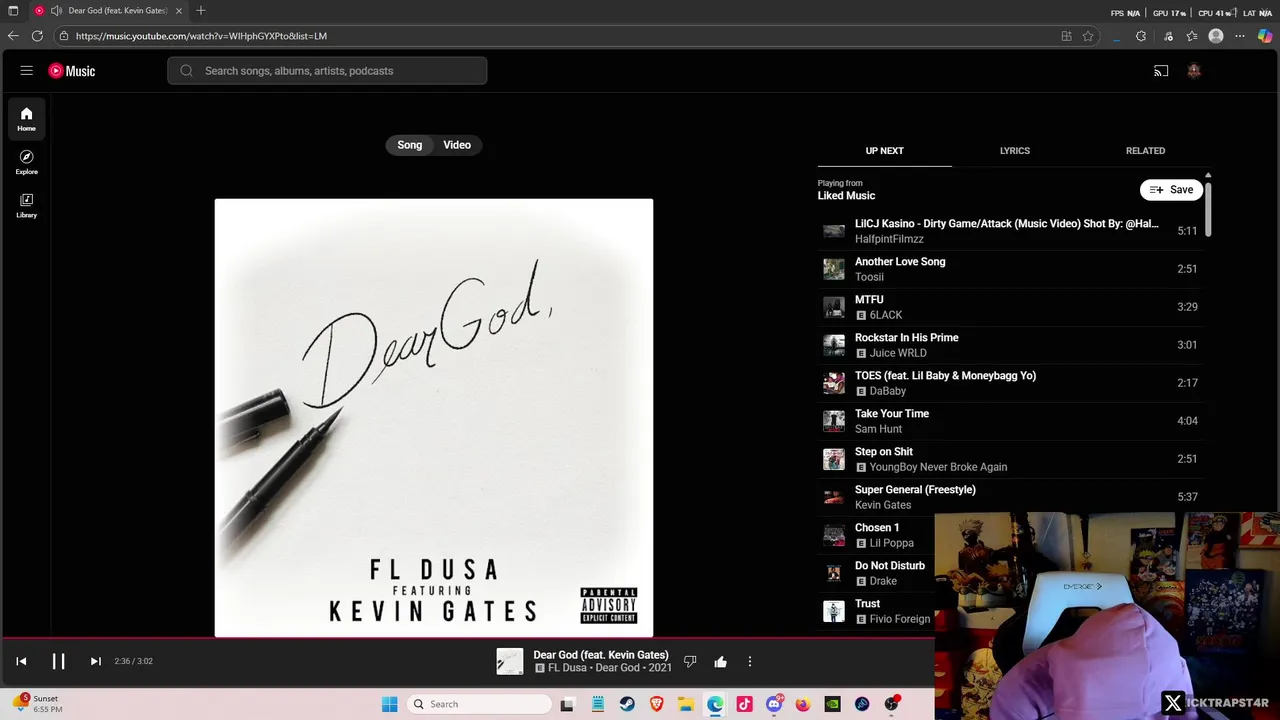Screen dimensions: 1280x720
Task: Select the LYRICS tab
Action: (x=1015, y=151)
